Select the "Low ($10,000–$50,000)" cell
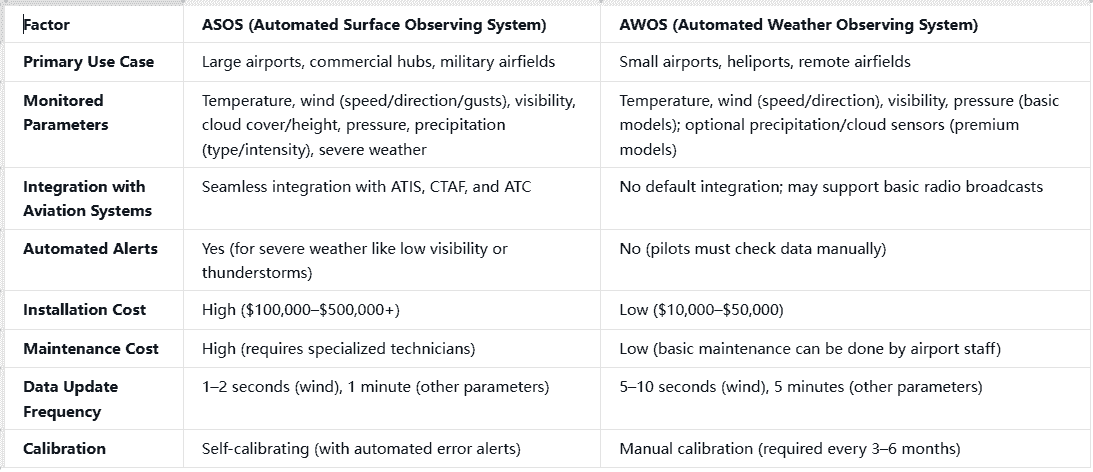Screen dimensions: 1093x472 pos(701,311)
